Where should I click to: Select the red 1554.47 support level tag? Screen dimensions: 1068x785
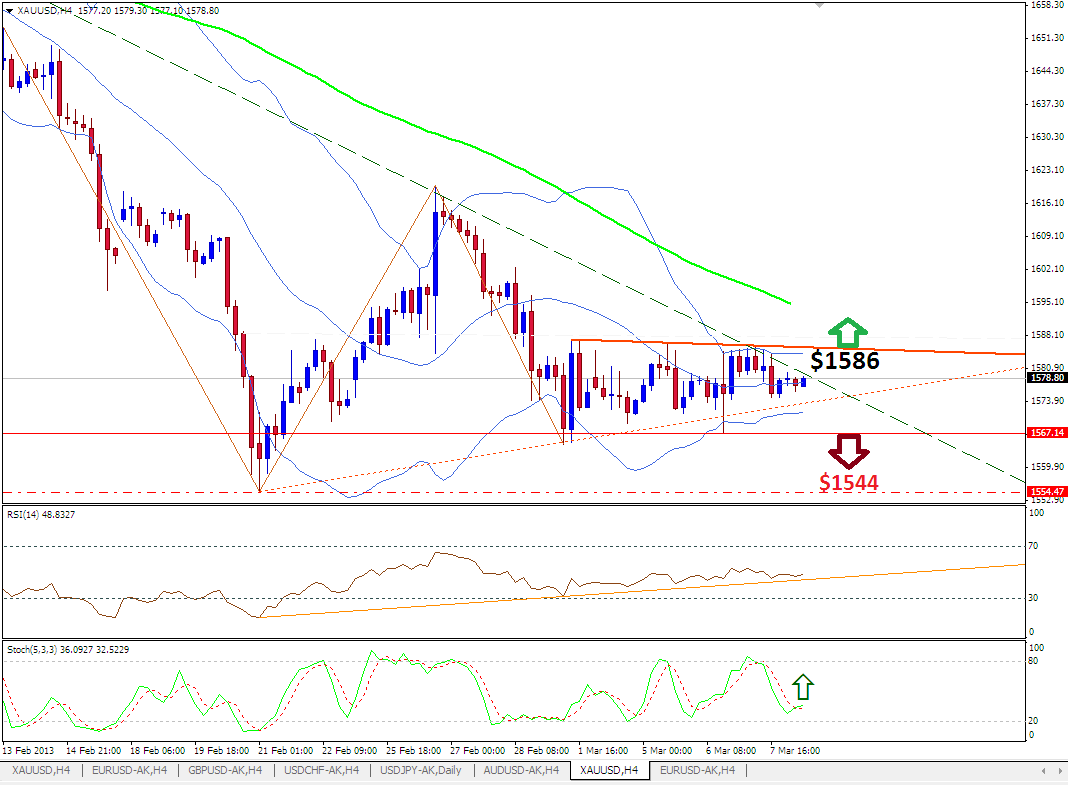1045,492
